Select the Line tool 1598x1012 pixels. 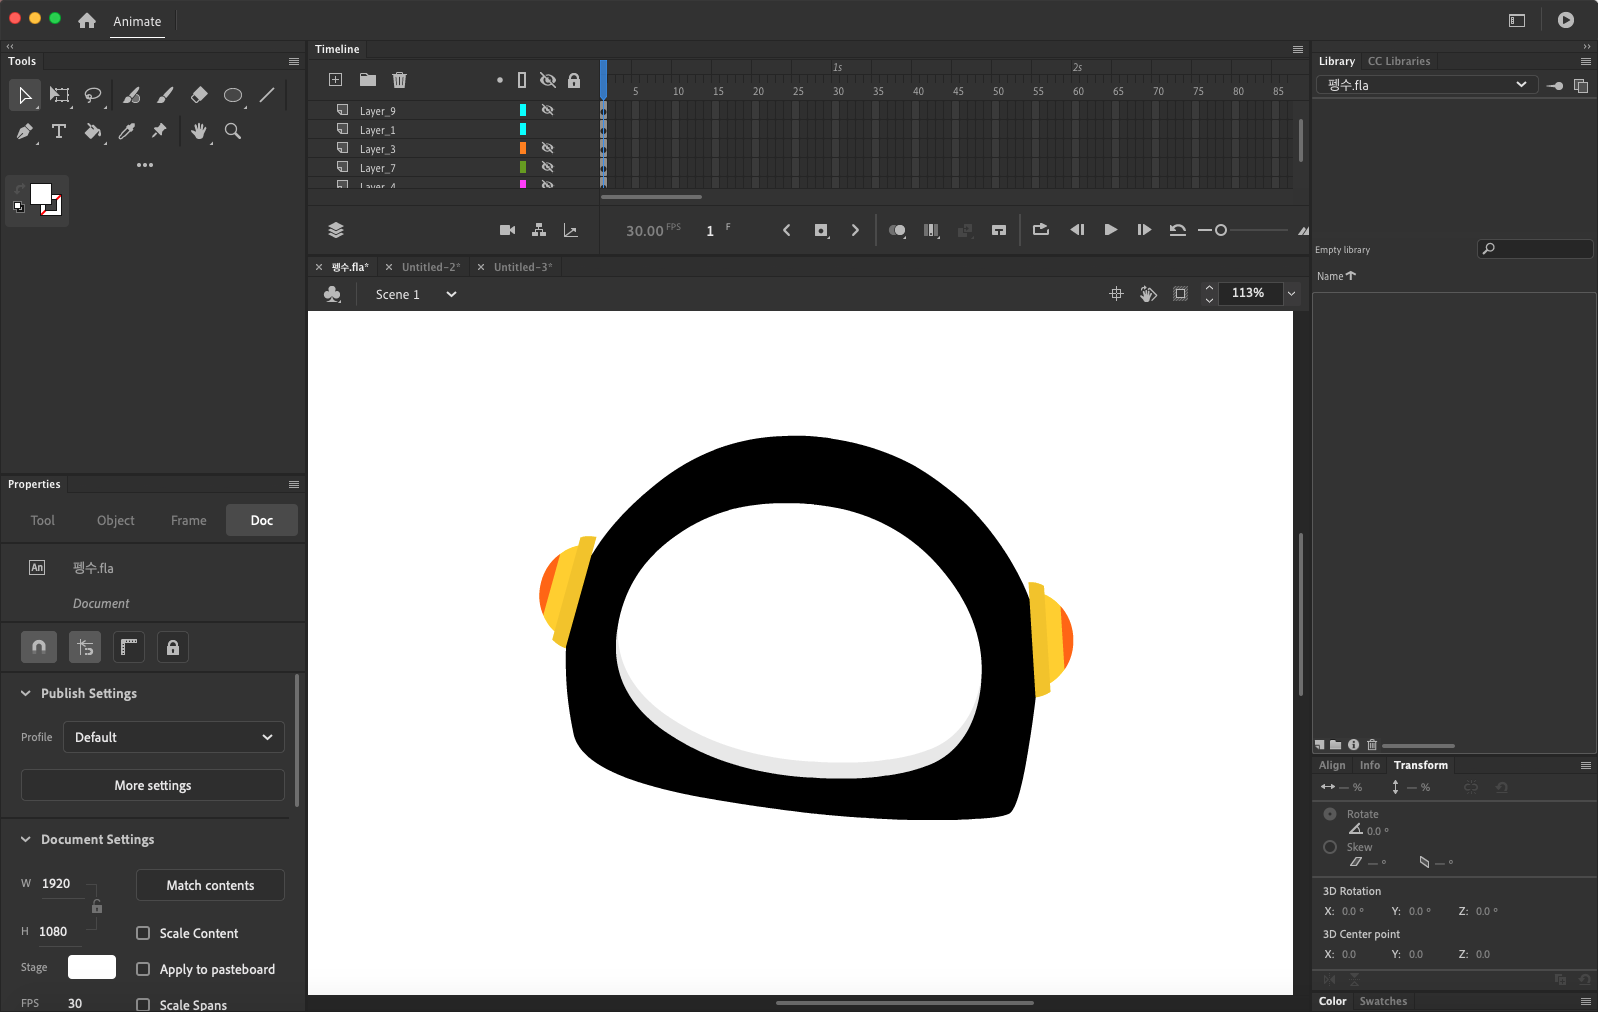pyautogui.click(x=267, y=95)
